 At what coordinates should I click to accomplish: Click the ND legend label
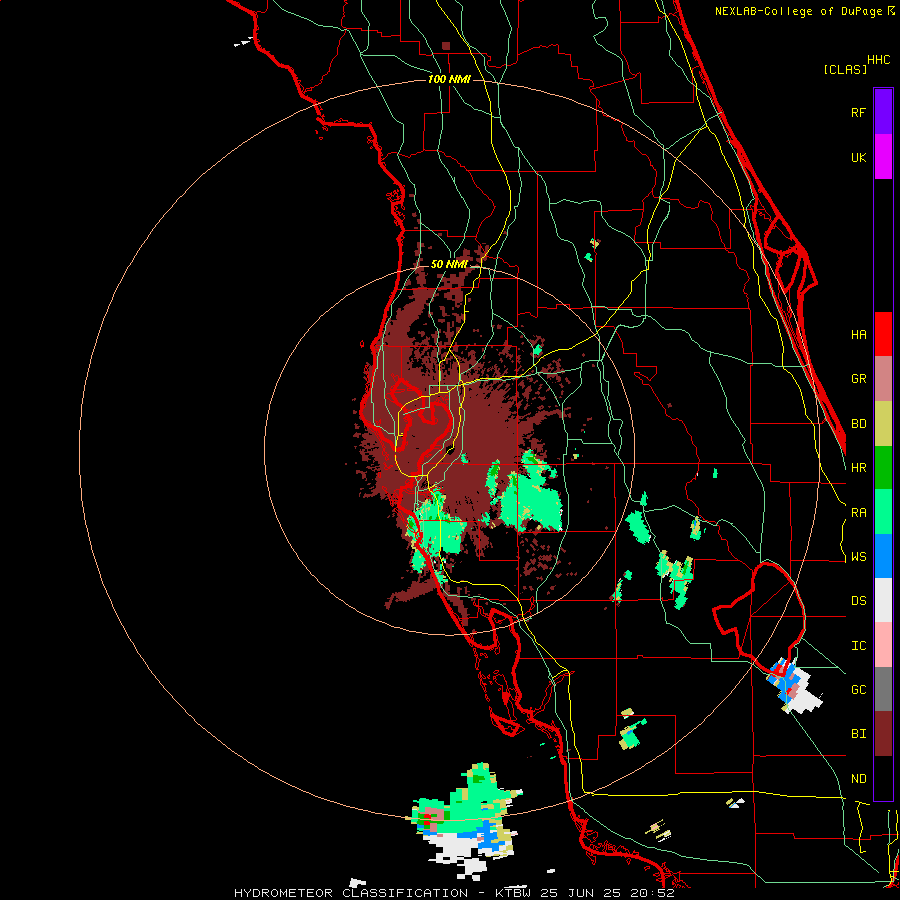pyautogui.click(x=859, y=779)
